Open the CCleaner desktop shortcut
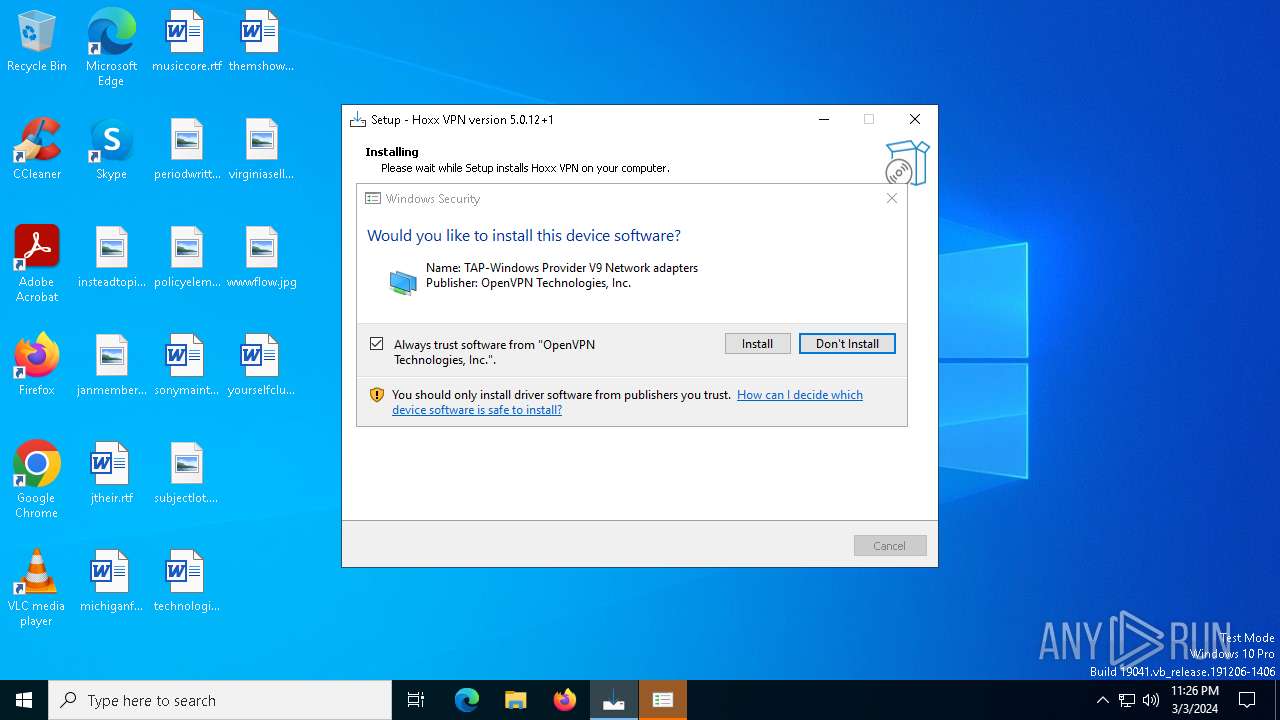Viewport: 1280px width, 720px height. click(x=37, y=150)
